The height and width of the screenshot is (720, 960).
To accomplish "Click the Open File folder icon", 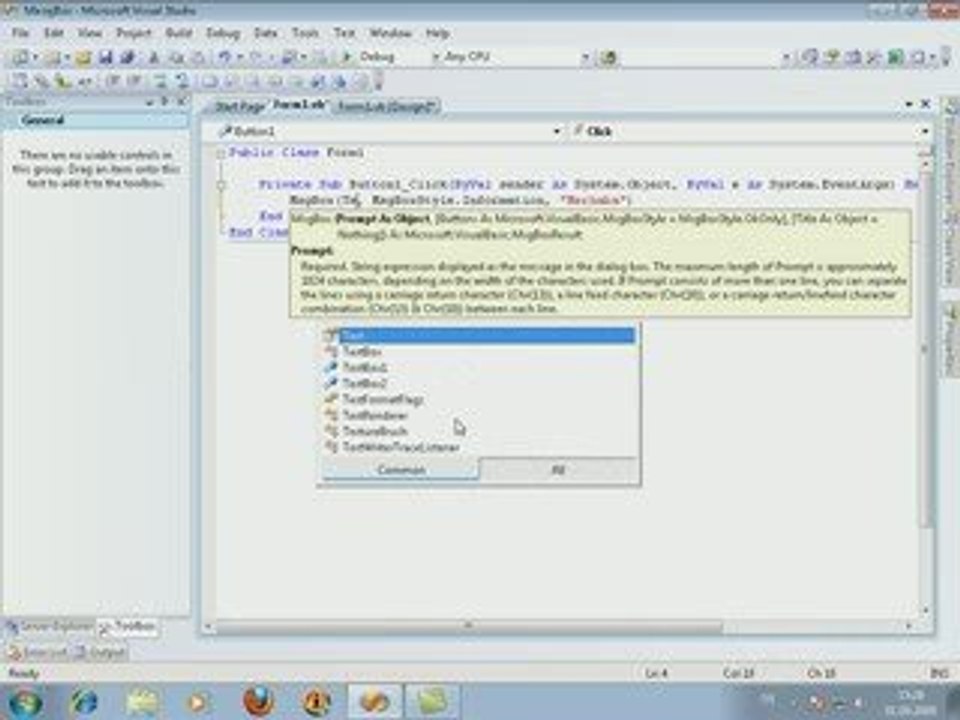I will pos(83,58).
